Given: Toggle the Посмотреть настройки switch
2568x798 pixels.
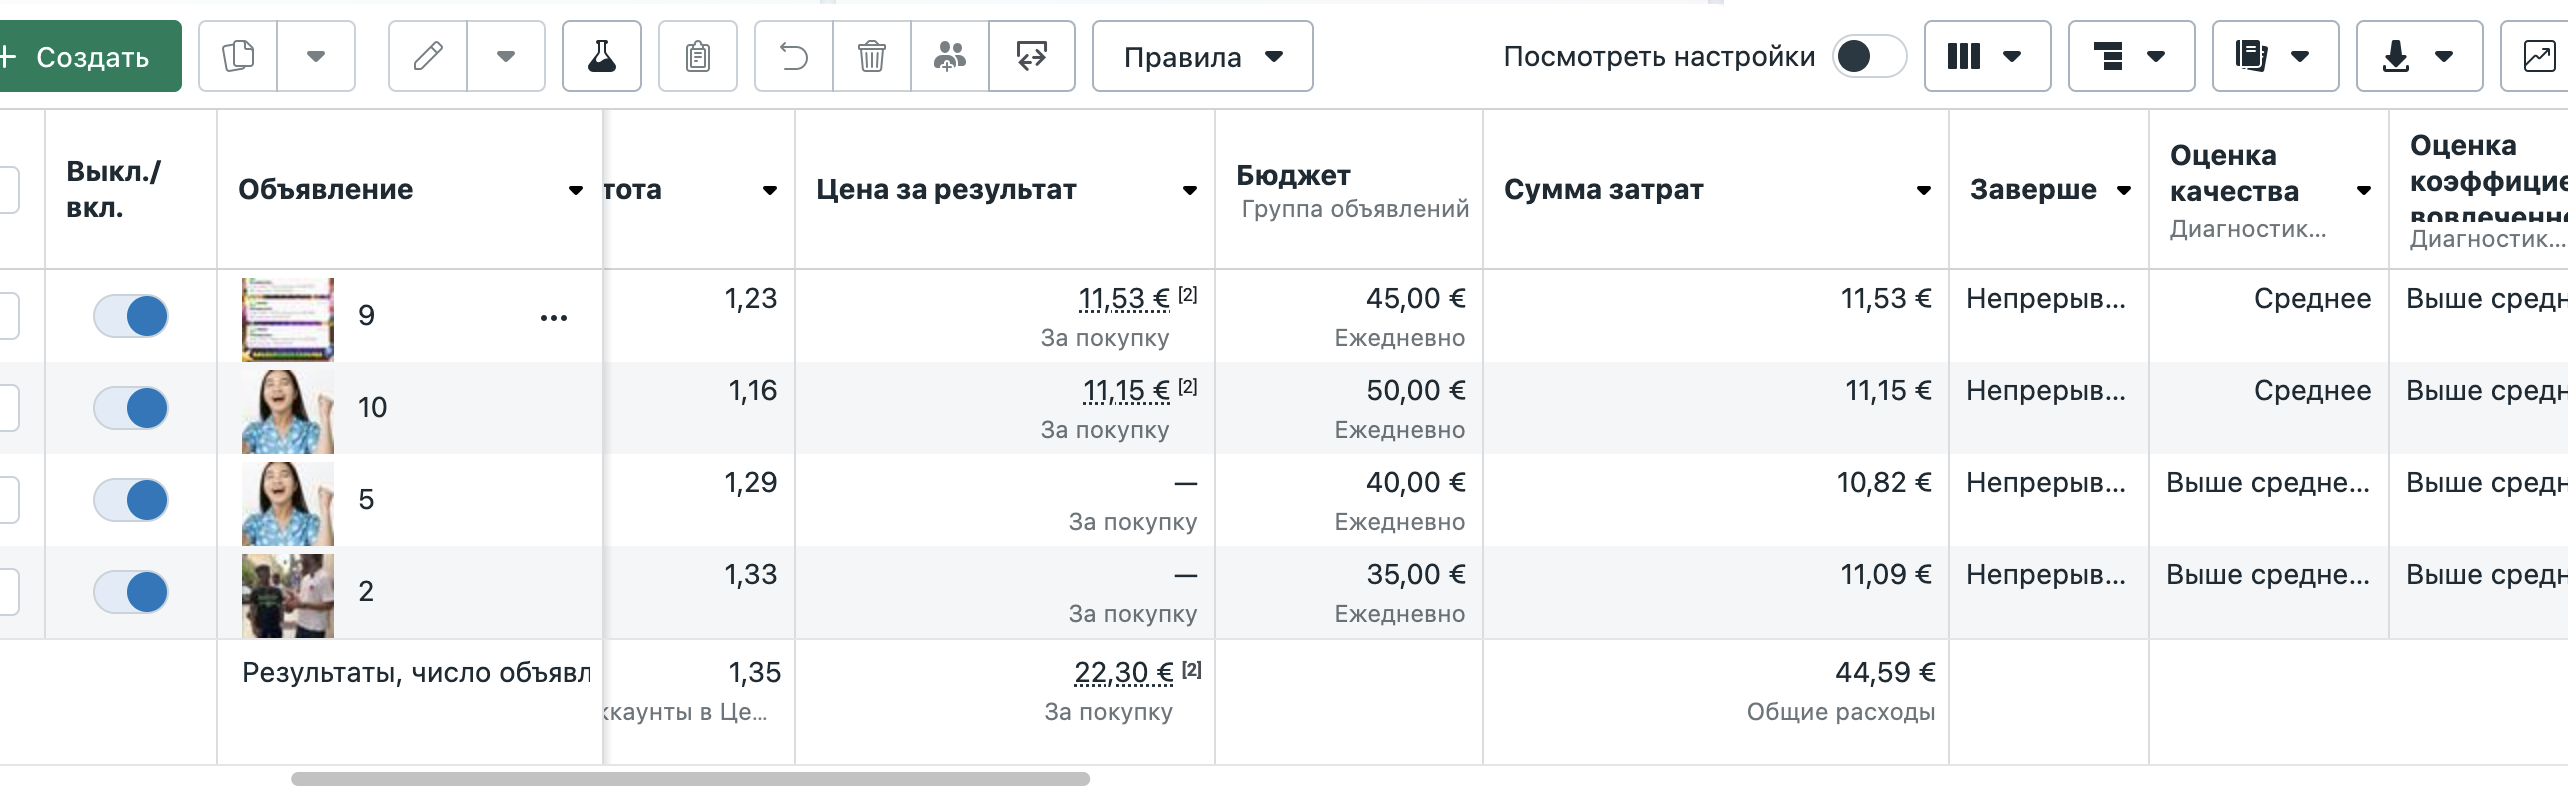Looking at the screenshot, I should [x=1869, y=56].
